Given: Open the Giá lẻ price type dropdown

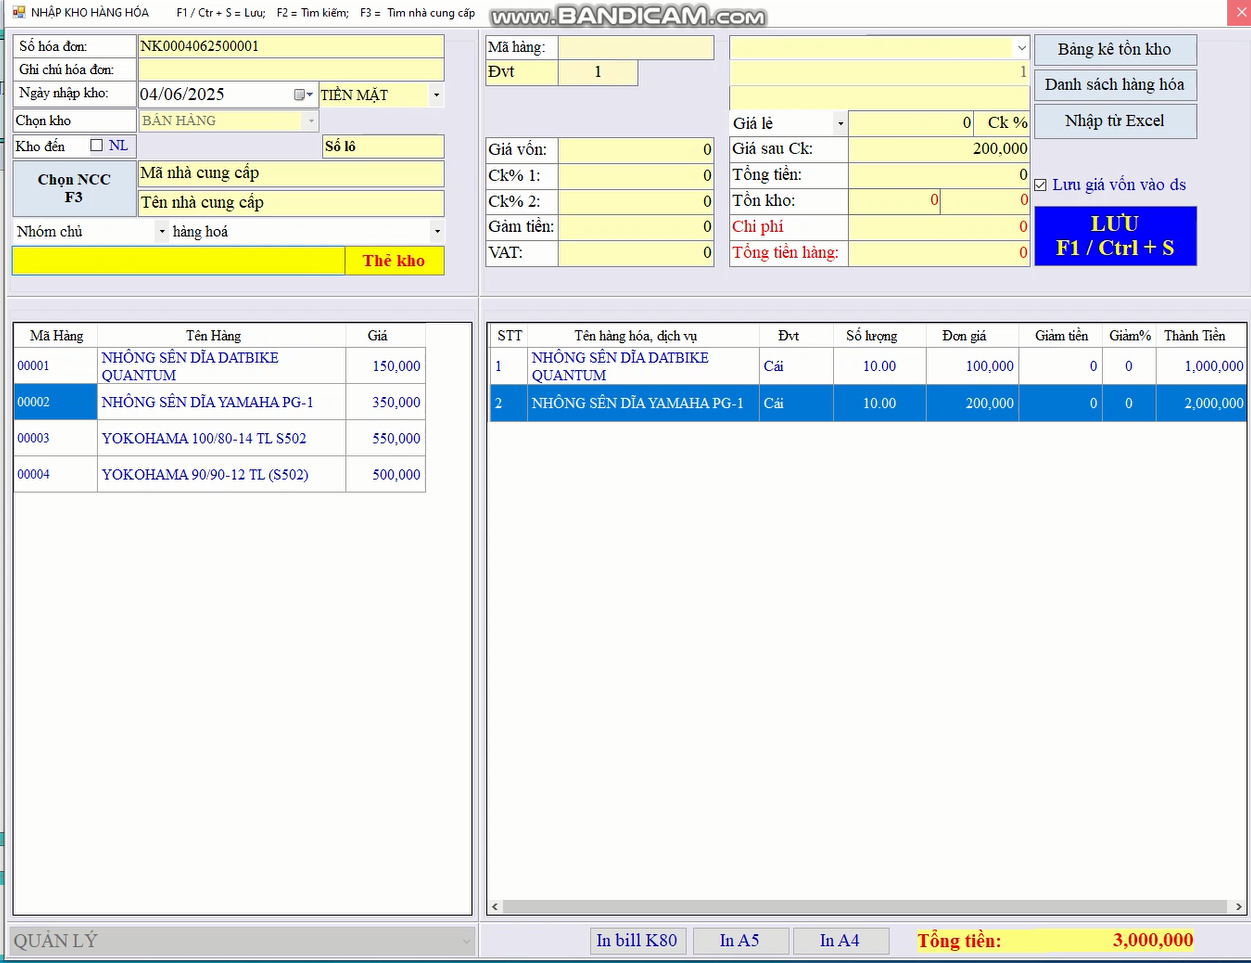Looking at the screenshot, I should click(840, 123).
